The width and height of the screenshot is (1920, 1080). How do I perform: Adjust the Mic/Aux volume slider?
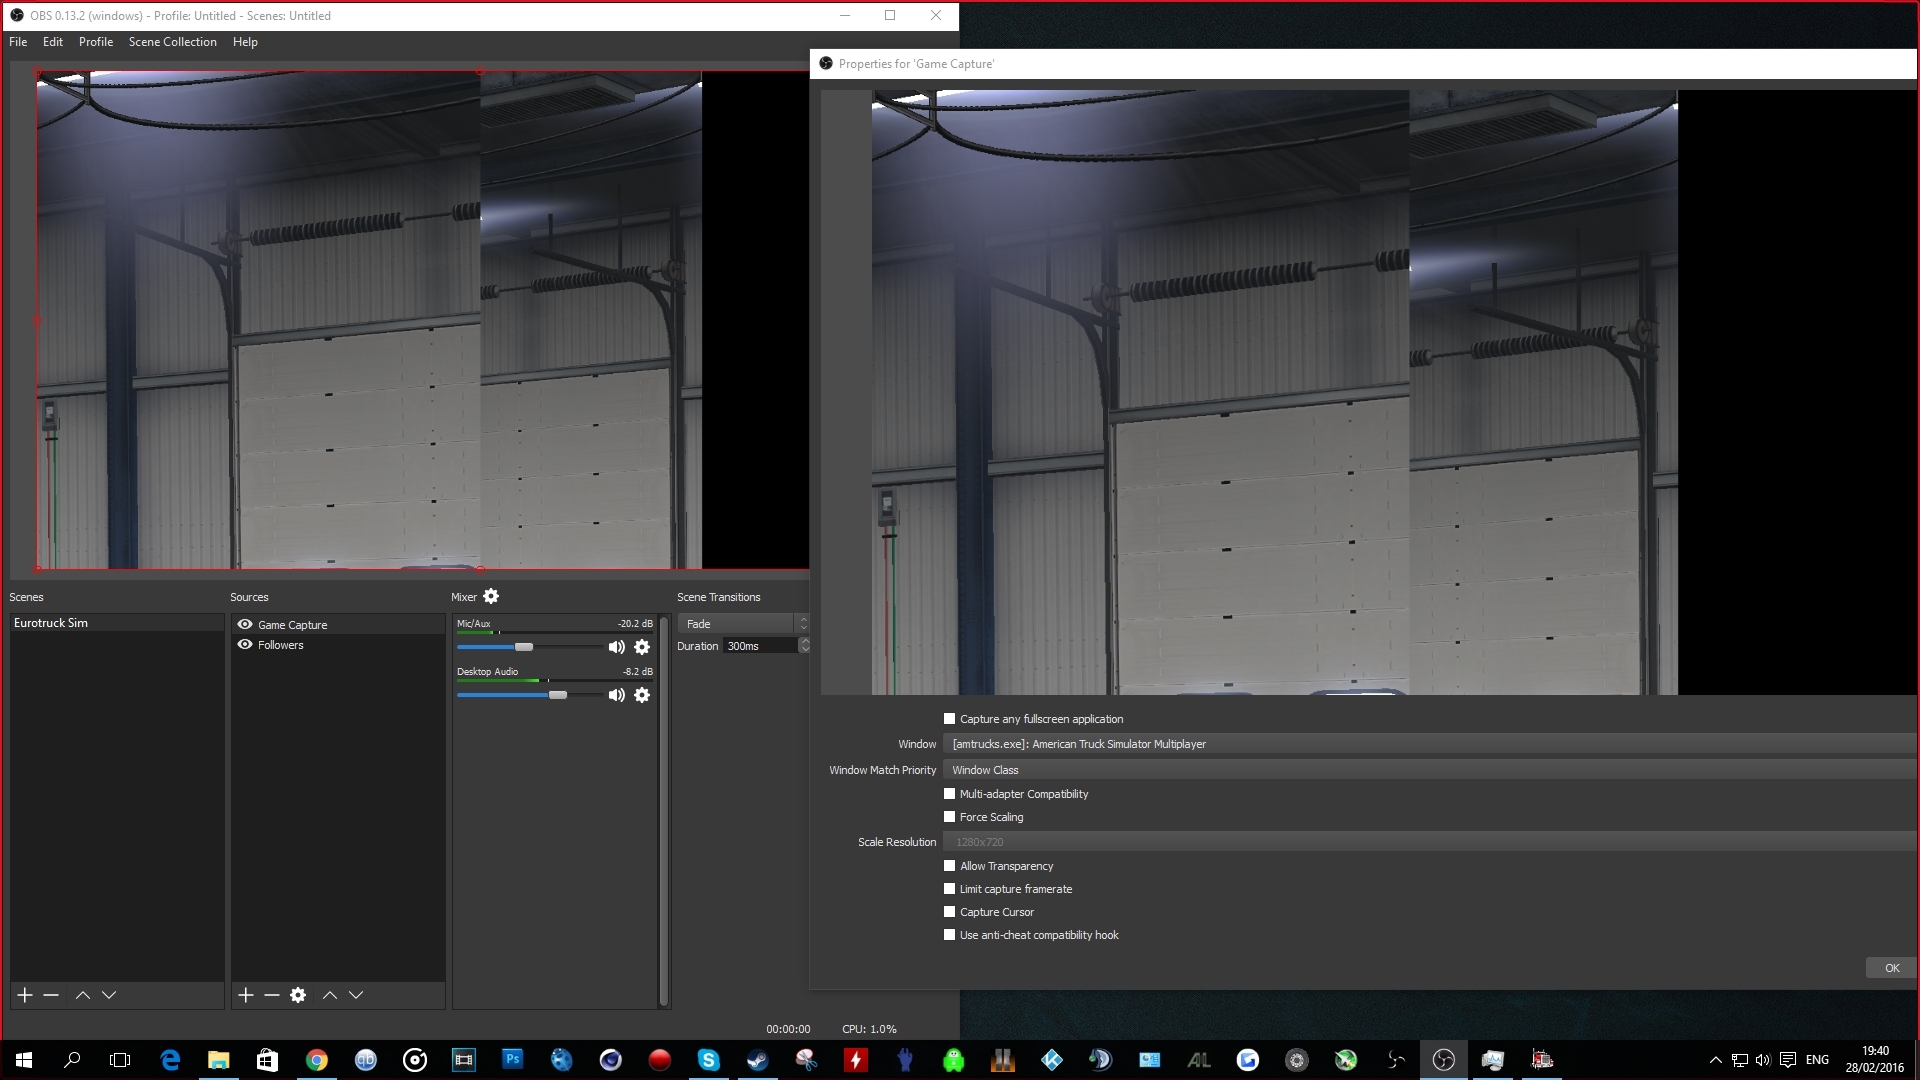click(524, 647)
